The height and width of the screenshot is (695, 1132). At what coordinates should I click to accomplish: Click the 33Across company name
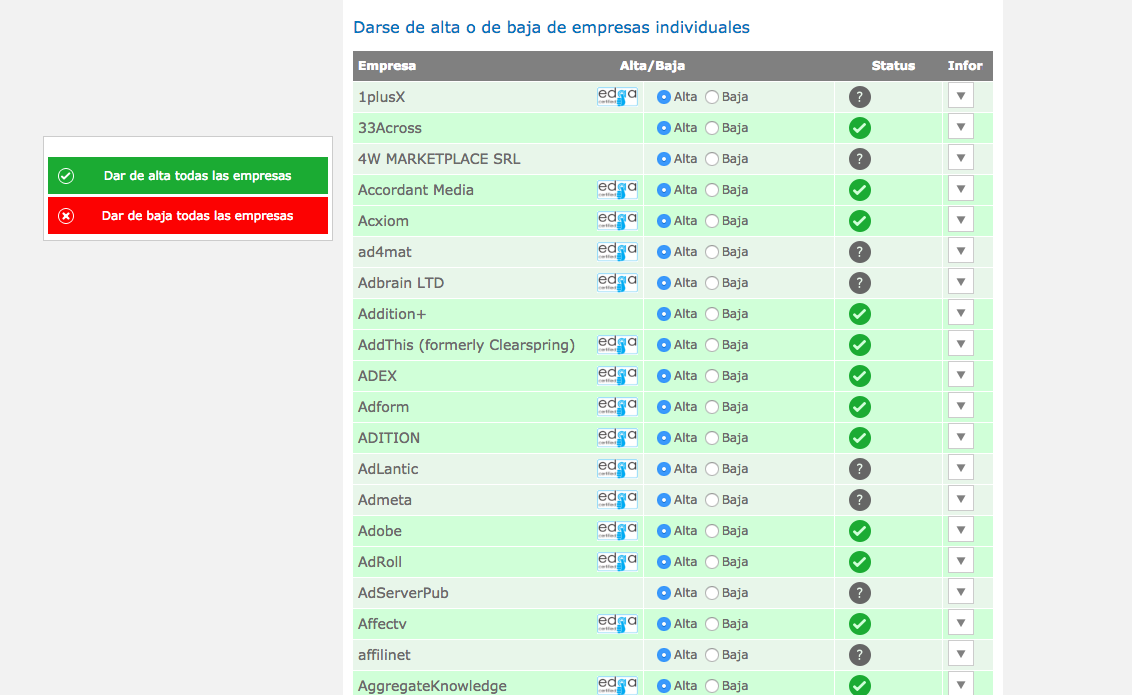[390, 128]
